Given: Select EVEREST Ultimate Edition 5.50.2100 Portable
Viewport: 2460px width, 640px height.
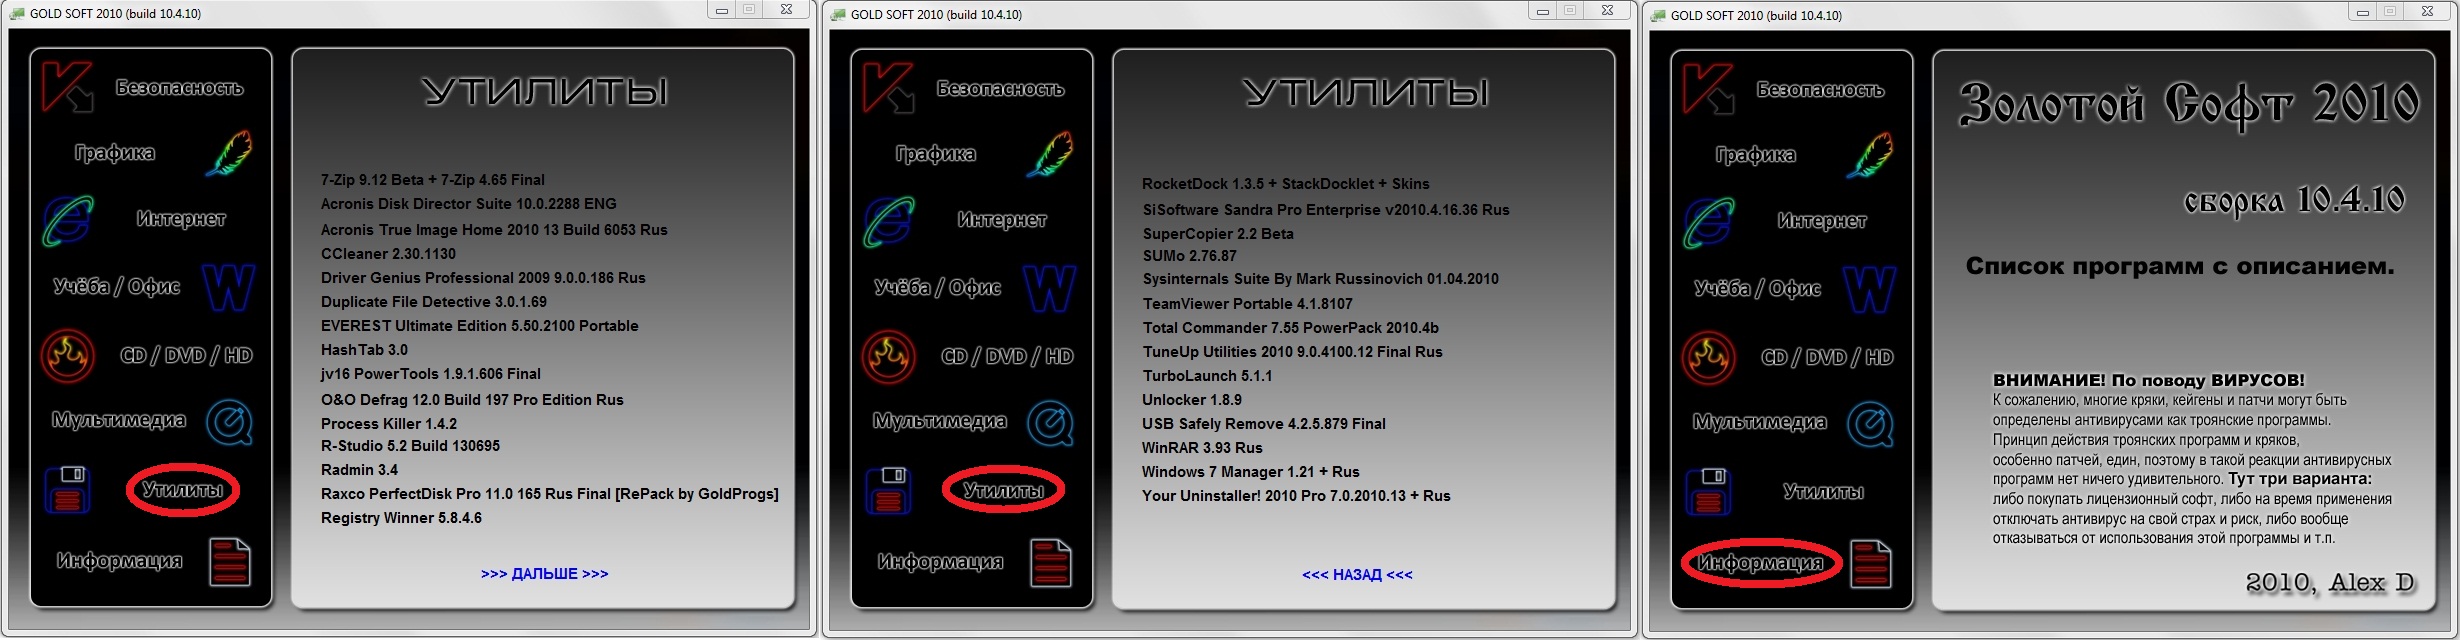Looking at the screenshot, I should point(479,326).
